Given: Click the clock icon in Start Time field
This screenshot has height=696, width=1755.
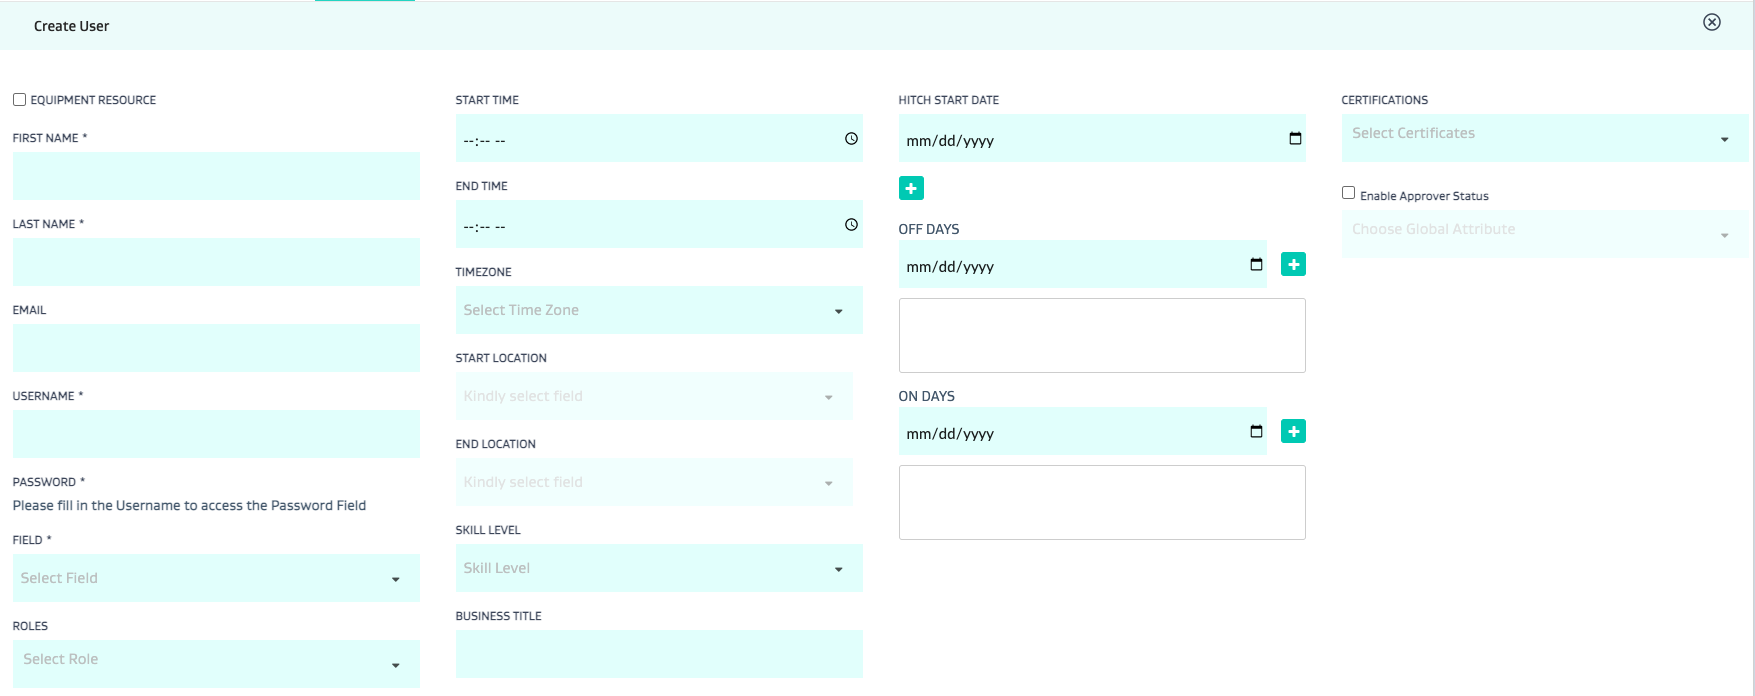Looking at the screenshot, I should click(x=851, y=139).
